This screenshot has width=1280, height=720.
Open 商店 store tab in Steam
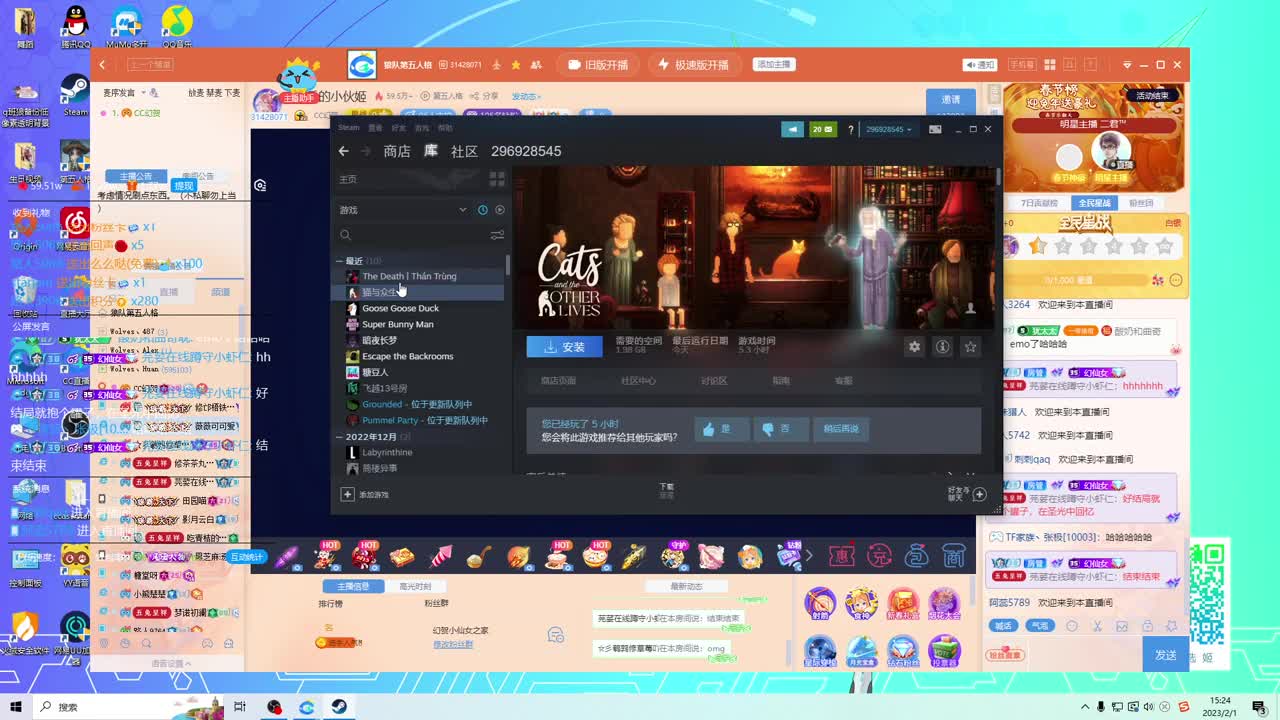tap(397, 151)
